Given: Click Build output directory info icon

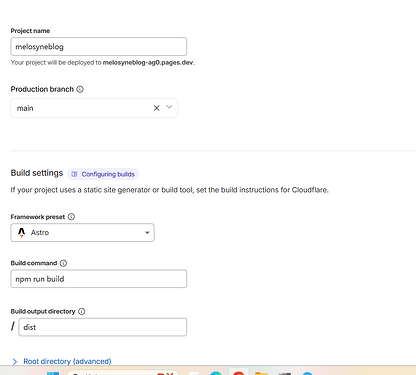Looking at the screenshot, I should [82, 311].
